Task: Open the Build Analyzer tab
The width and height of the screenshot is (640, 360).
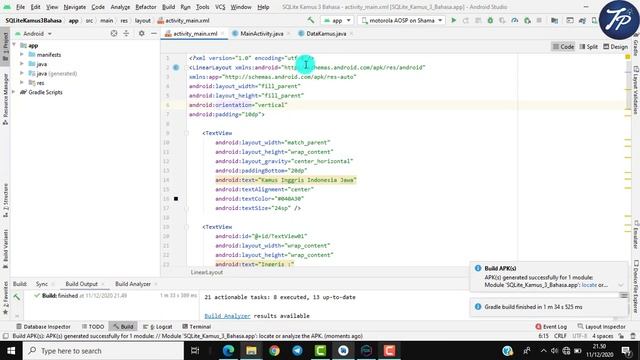Action: [133, 284]
